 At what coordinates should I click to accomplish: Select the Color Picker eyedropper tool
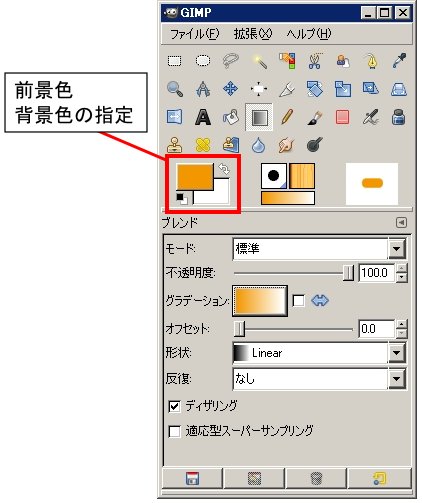click(x=399, y=61)
